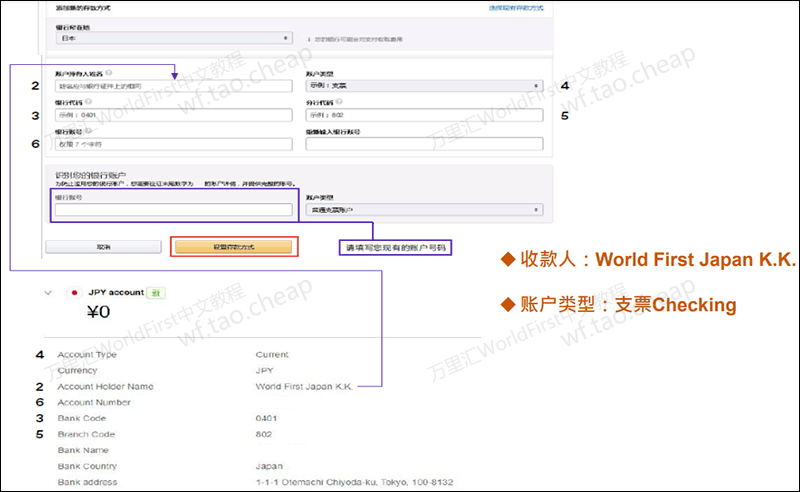Click the Account Holder Name label

tap(105, 386)
